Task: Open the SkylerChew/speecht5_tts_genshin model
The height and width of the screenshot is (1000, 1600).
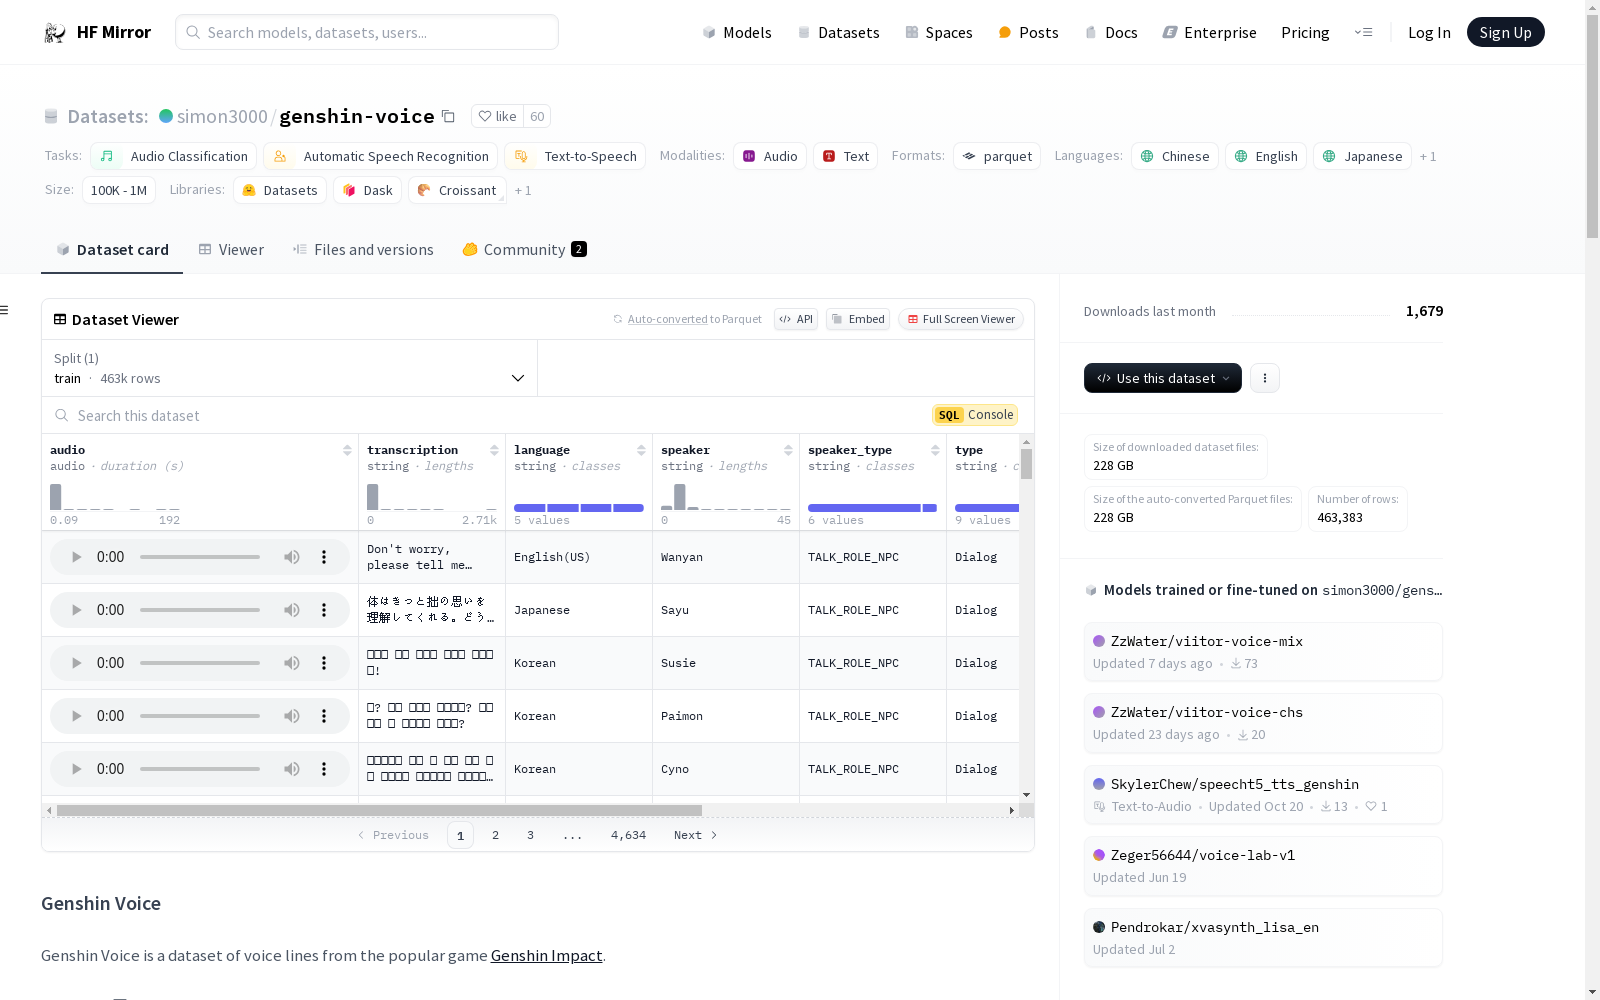Action: click(x=1263, y=795)
